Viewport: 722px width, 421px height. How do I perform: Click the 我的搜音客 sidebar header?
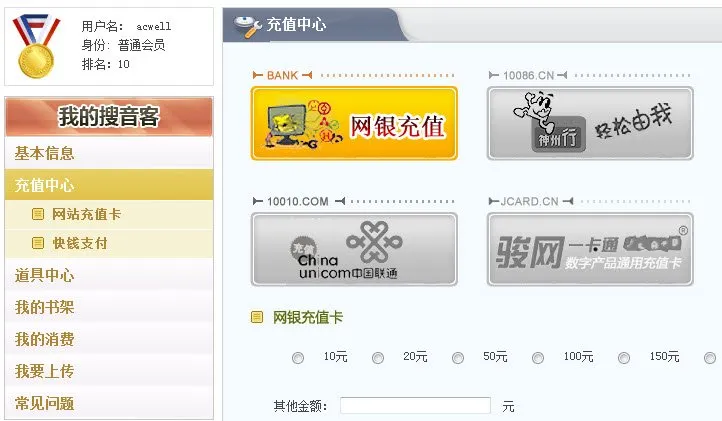coord(109,117)
